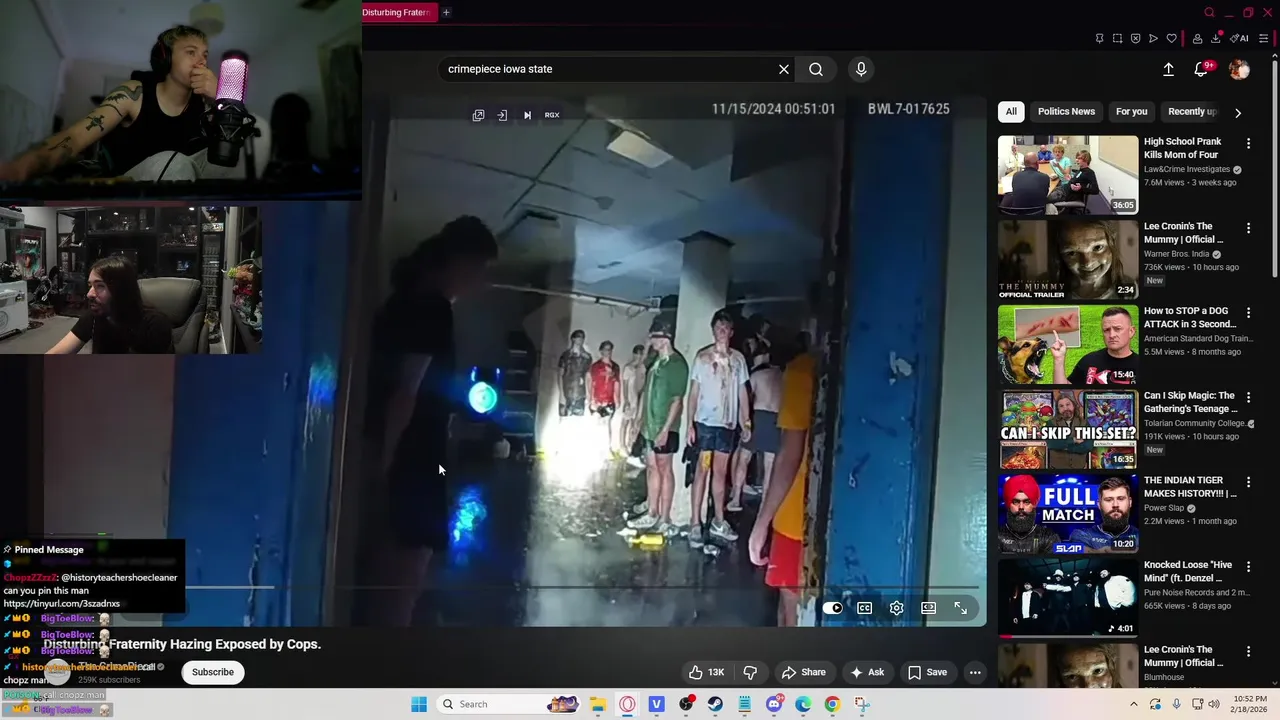Image resolution: width=1280 pixels, height=720 pixels.
Task: Open the player settings gear
Action: [897, 608]
